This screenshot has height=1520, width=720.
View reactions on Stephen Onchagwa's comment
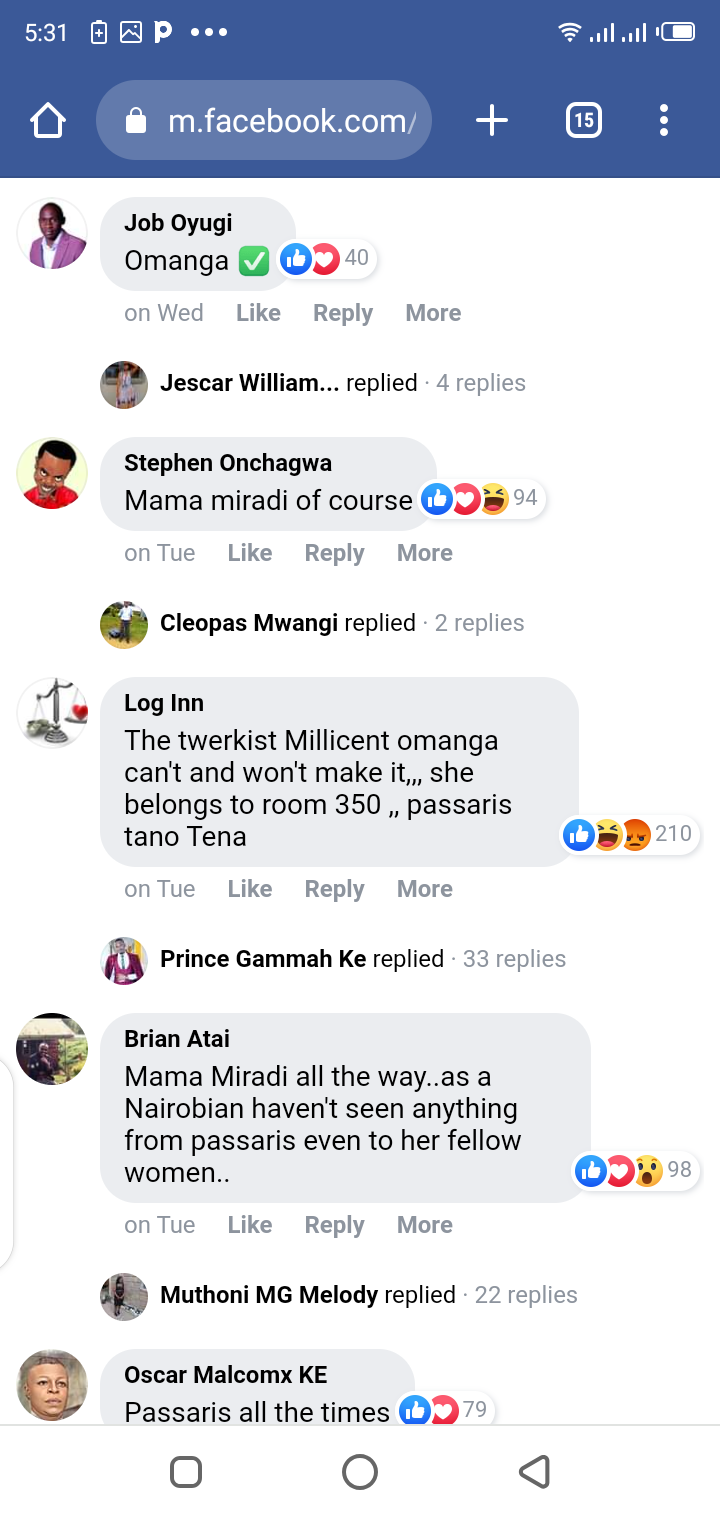(x=479, y=498)
